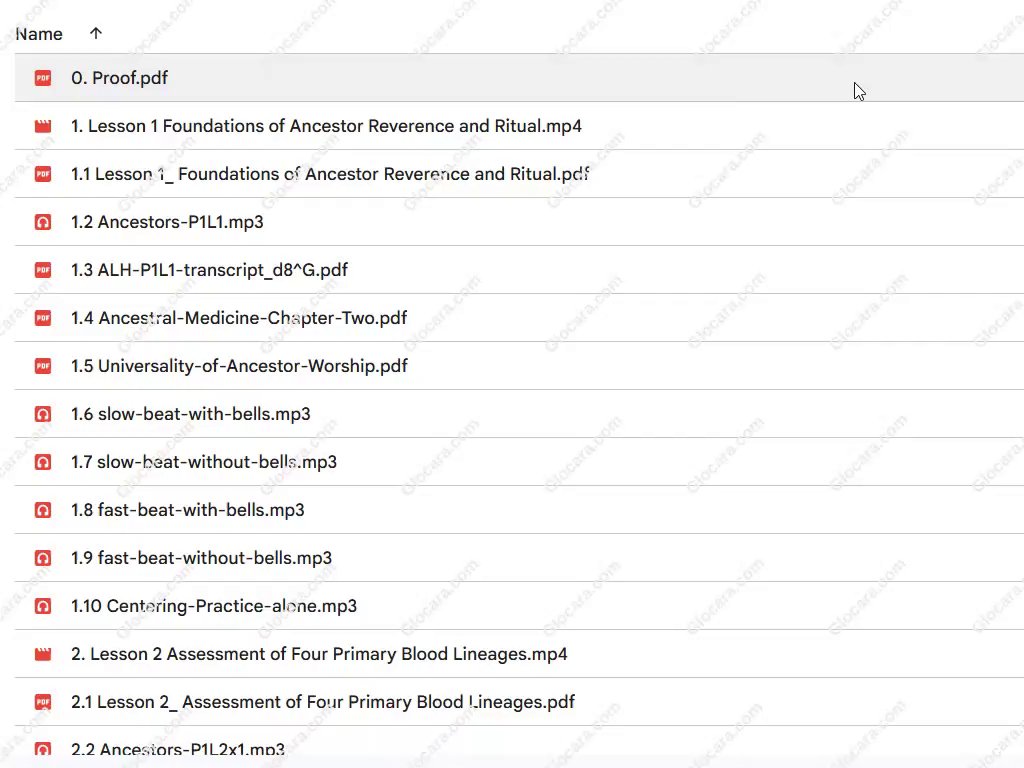
Task: Toggle sort direction arrow next to Name
Action: pos(96,34)
